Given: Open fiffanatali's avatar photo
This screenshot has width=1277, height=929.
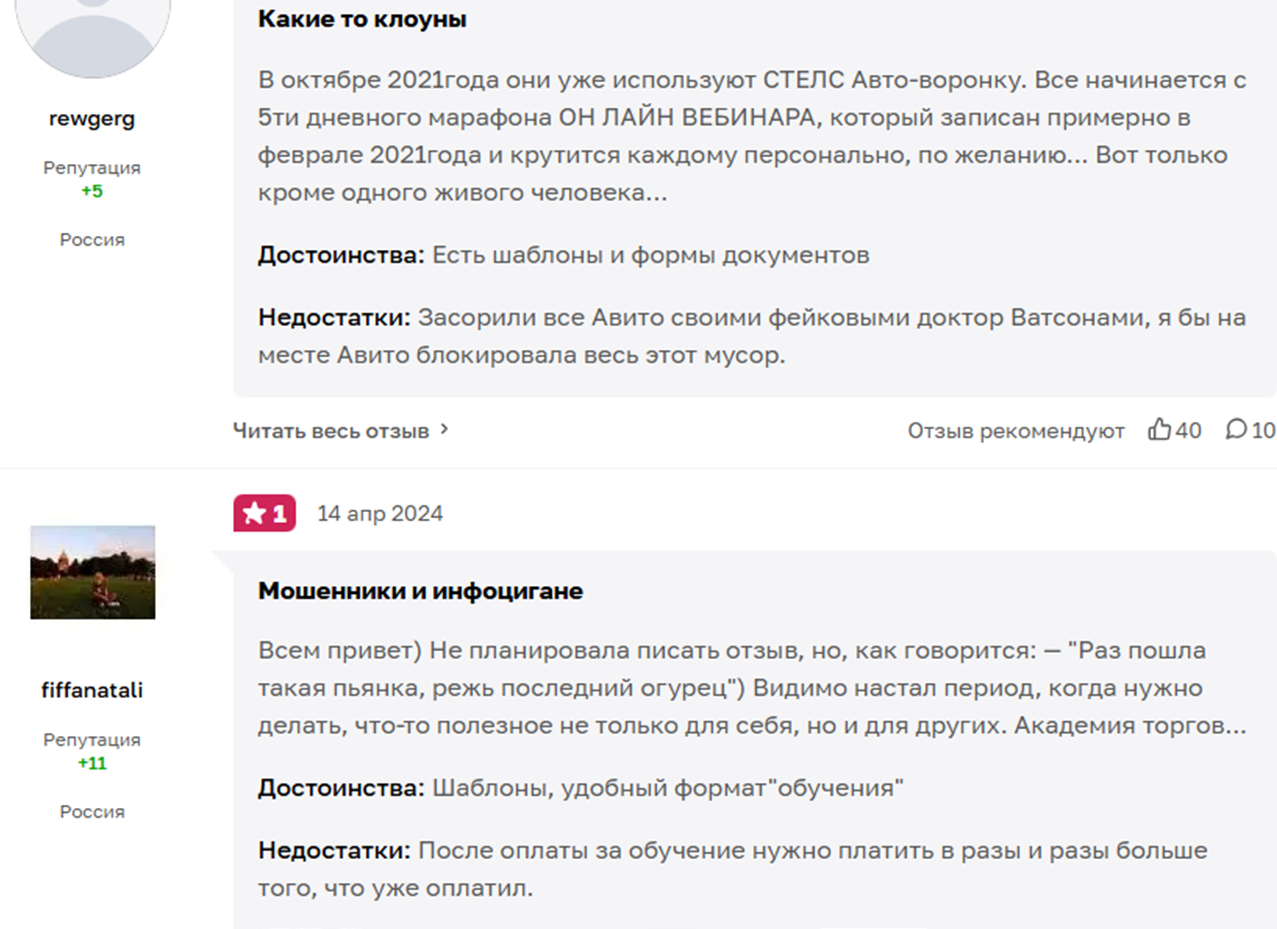Looking at the screenshot, I should click(92, 572).
